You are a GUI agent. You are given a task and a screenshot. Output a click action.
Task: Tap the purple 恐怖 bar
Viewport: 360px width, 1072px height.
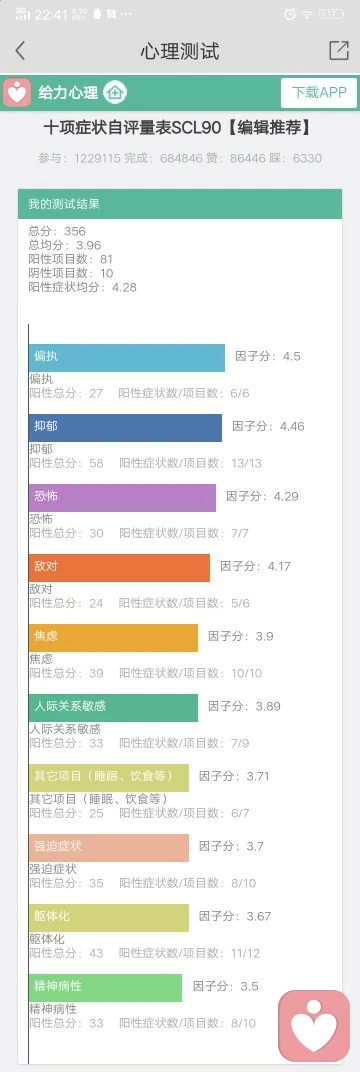(x=122, y=498)
